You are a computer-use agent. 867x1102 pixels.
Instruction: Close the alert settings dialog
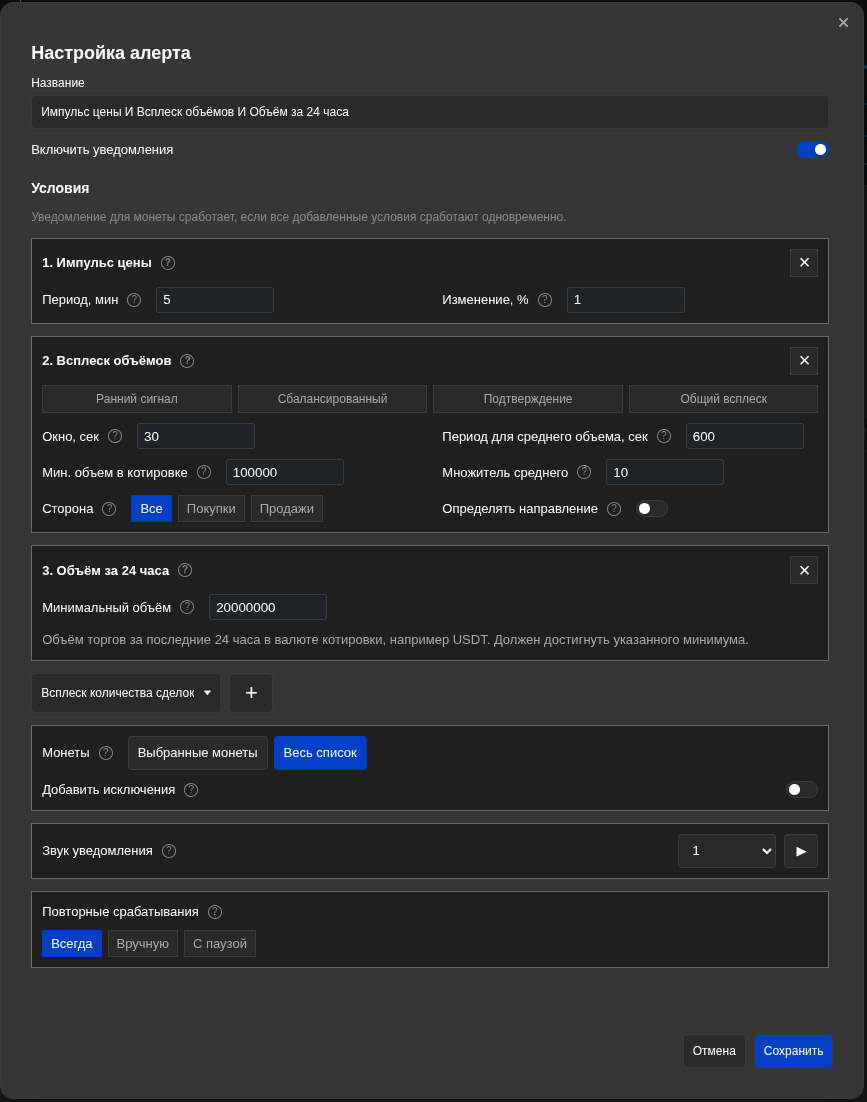pyautogui.click(x=843, y=23)
